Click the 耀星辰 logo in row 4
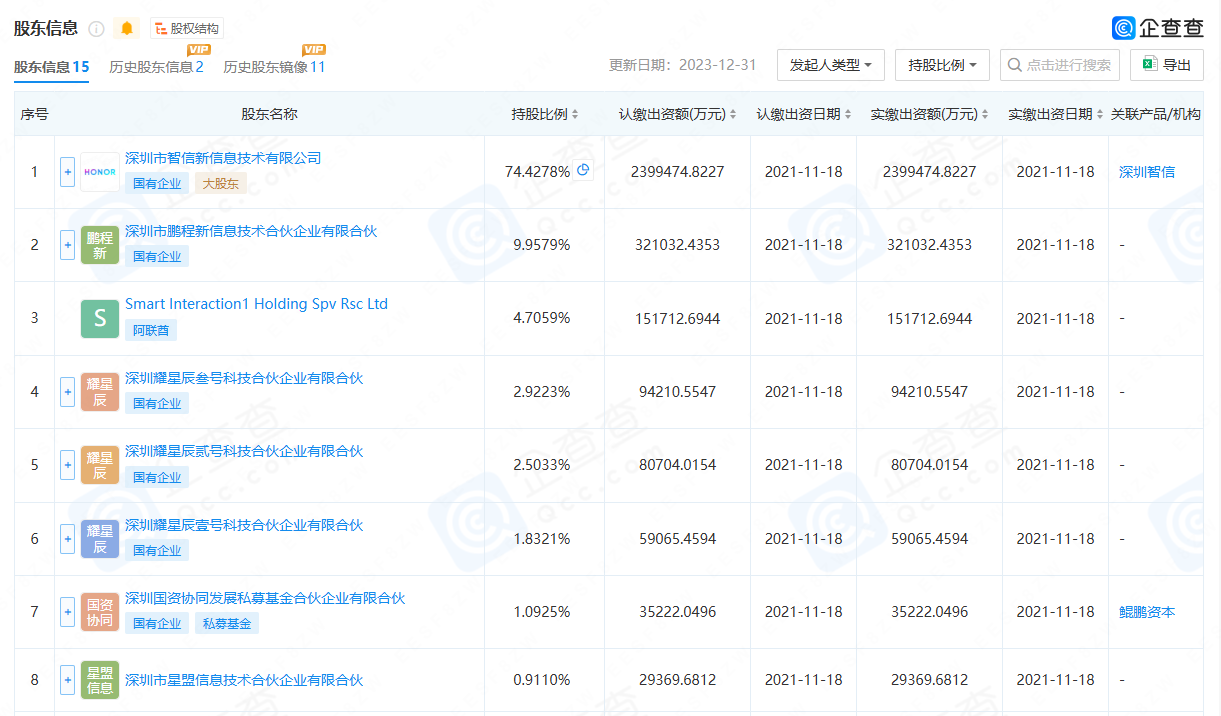The width and height of the screenshot is (1221, 716). click(100, 392)
